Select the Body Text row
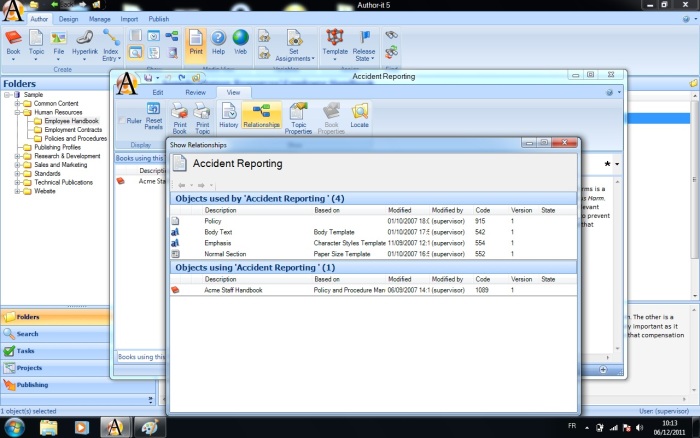Viewport: 700px width, 438px height. 373,232
